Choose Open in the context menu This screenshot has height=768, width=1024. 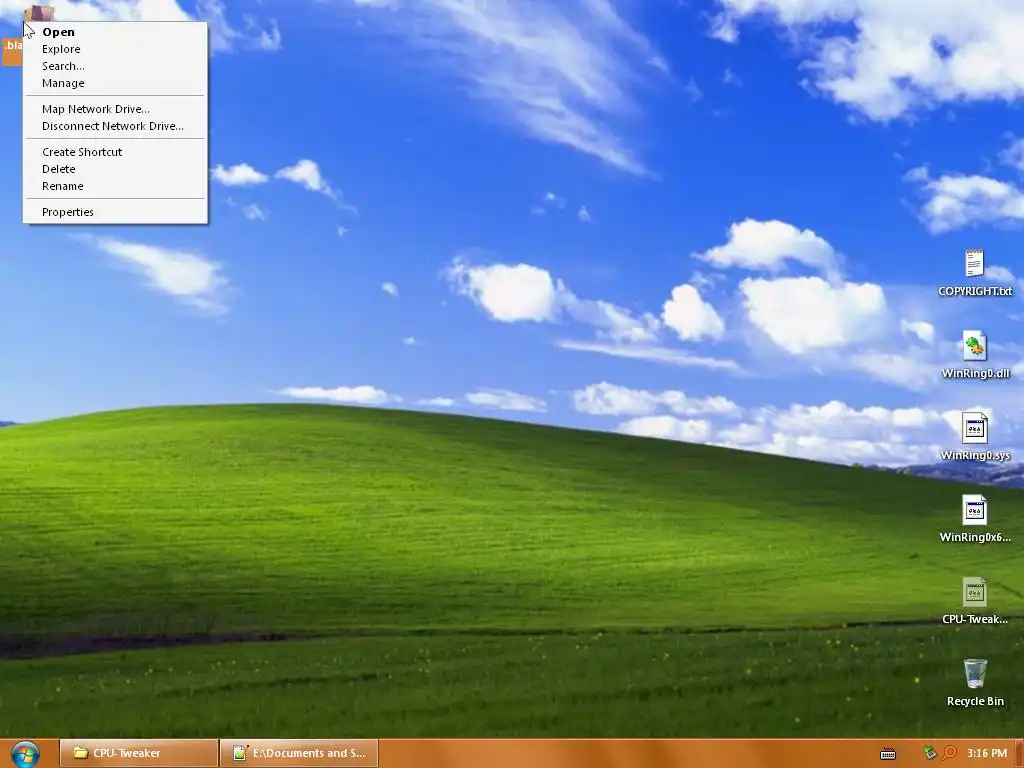tap(115, 32)
